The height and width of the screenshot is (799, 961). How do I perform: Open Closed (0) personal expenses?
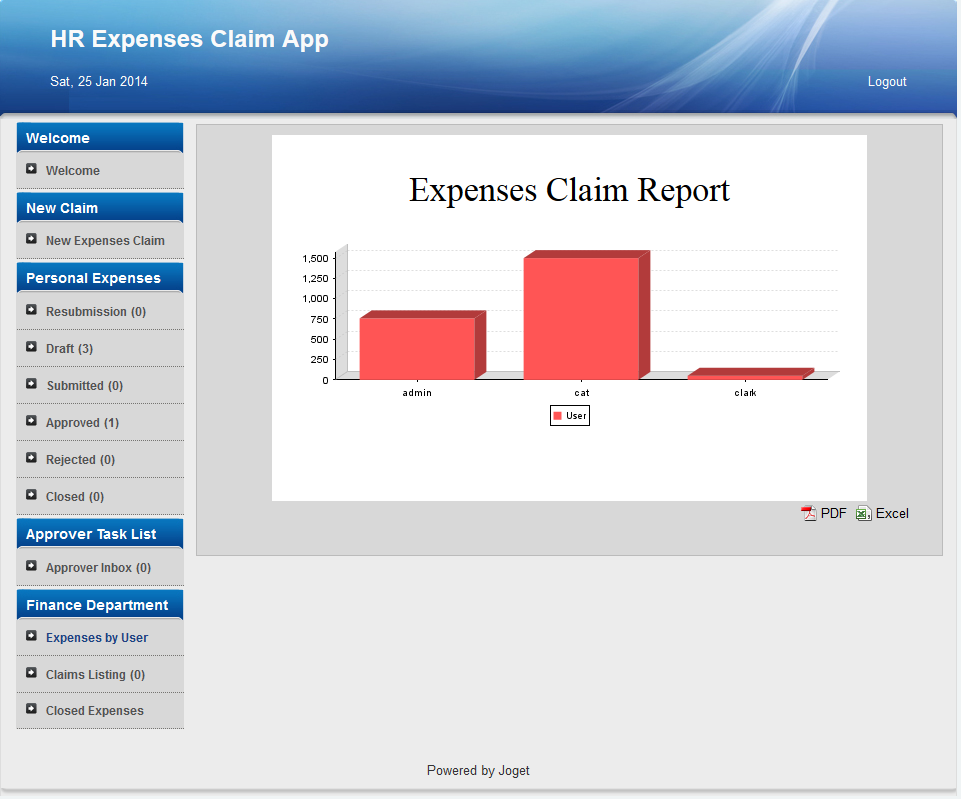tap(75, 497)
